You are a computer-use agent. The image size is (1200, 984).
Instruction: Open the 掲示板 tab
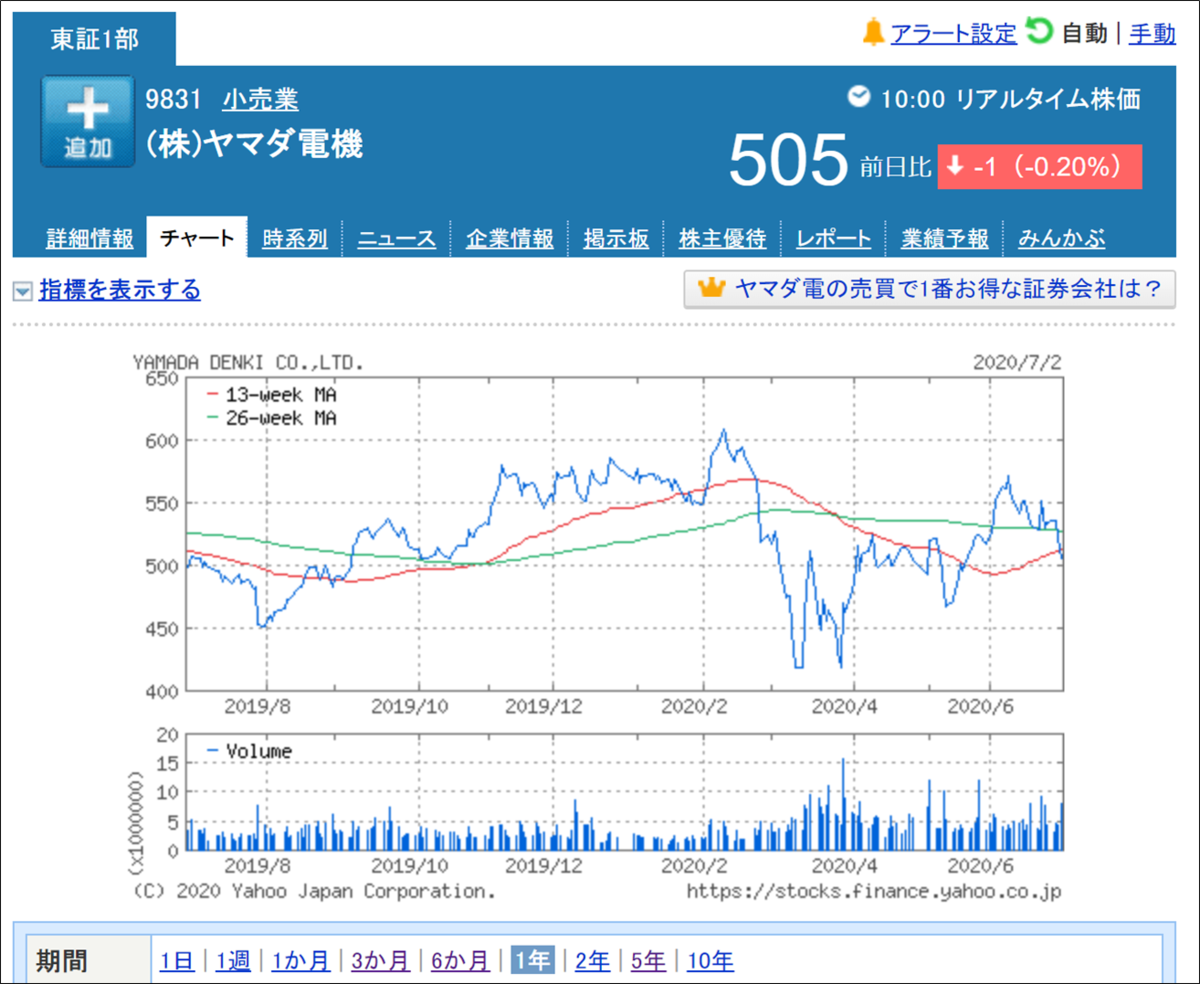[x=616, y=239]
